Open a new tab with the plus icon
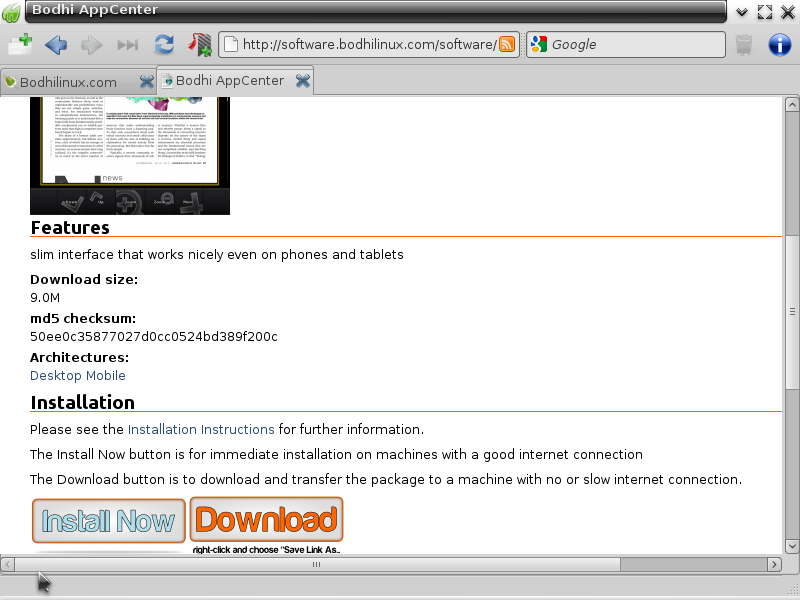The image size is (800, 600). [x=20, y=44]
